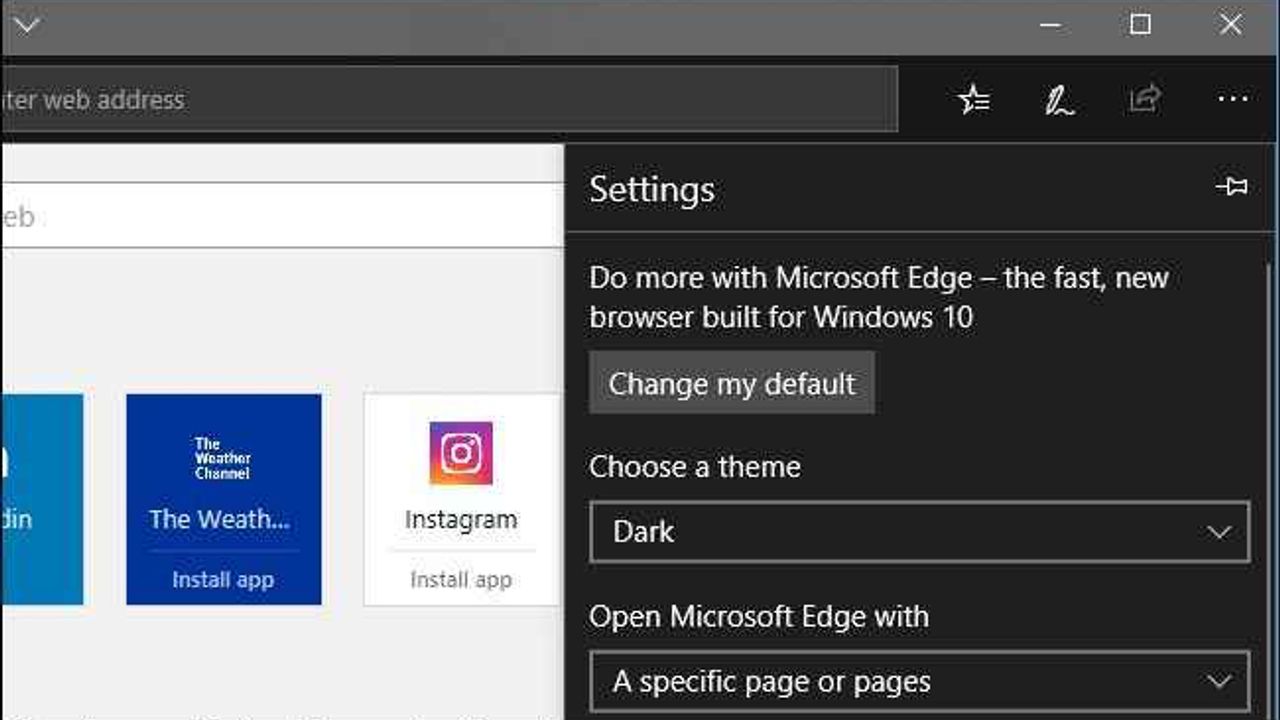Click the Make a Web Note pen icon
1280x720 pixels.
coord(1059,99)
